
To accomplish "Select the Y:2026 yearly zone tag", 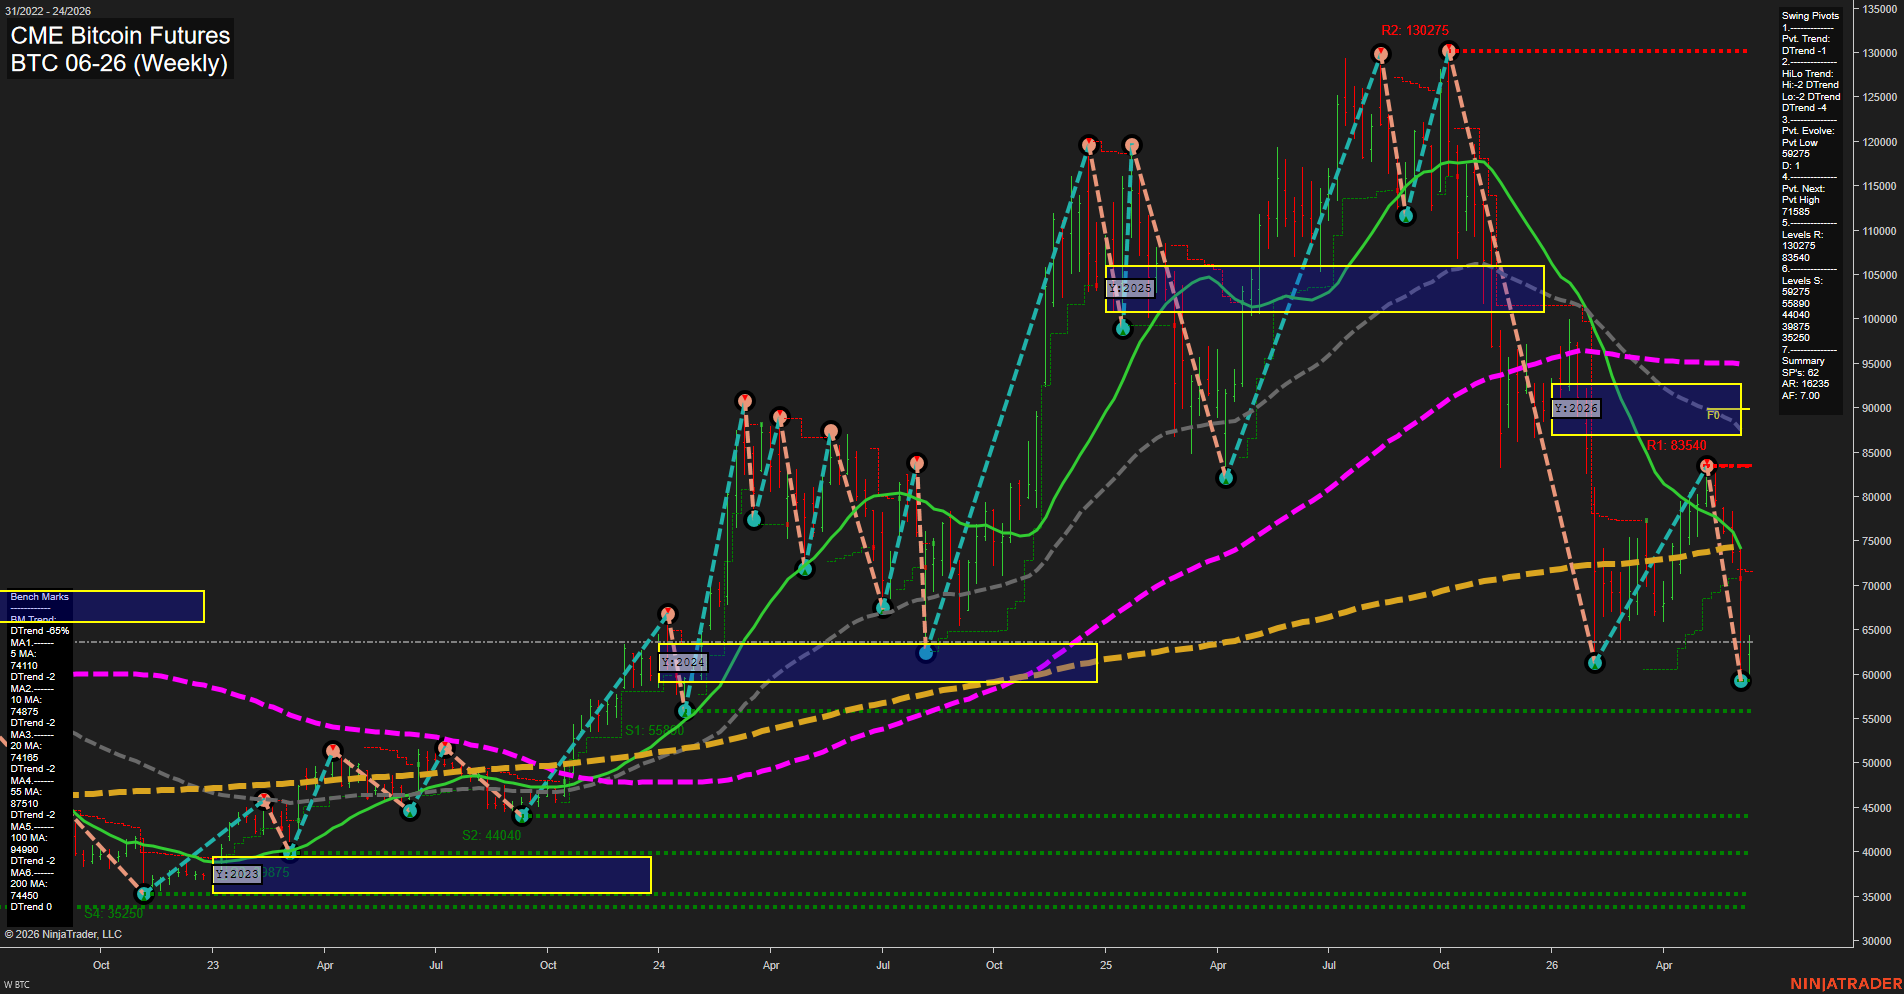I will click(1576, 408).
